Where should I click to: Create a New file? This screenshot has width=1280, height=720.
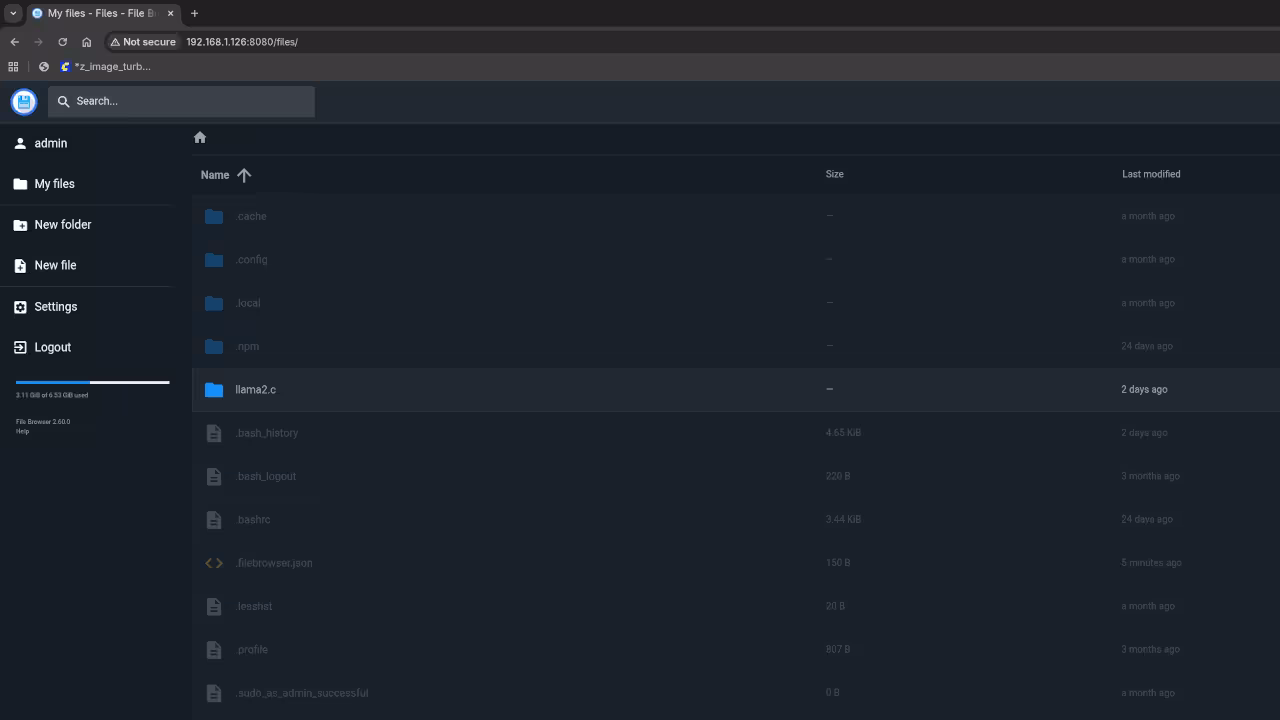click(x=55, y=266)
